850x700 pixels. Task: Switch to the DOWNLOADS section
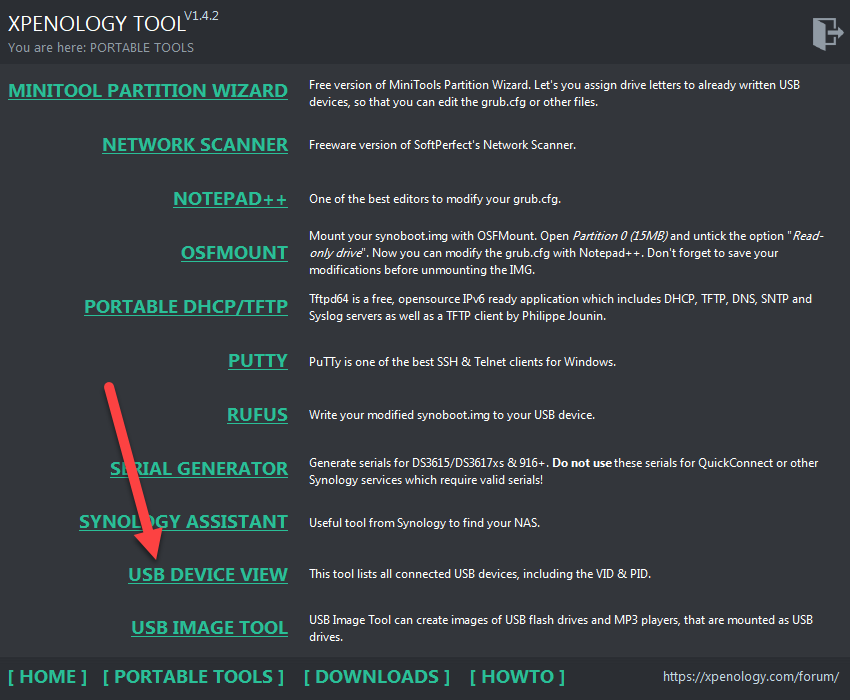(377, 677)
